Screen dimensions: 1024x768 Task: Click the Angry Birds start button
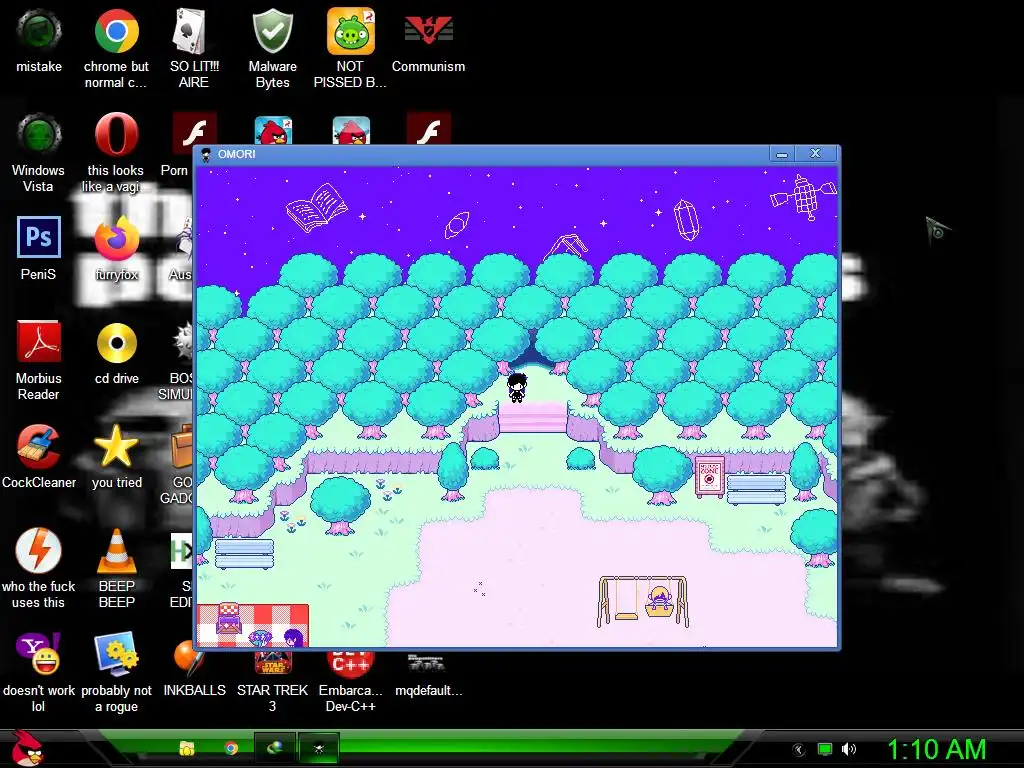(x=28, y=748)
